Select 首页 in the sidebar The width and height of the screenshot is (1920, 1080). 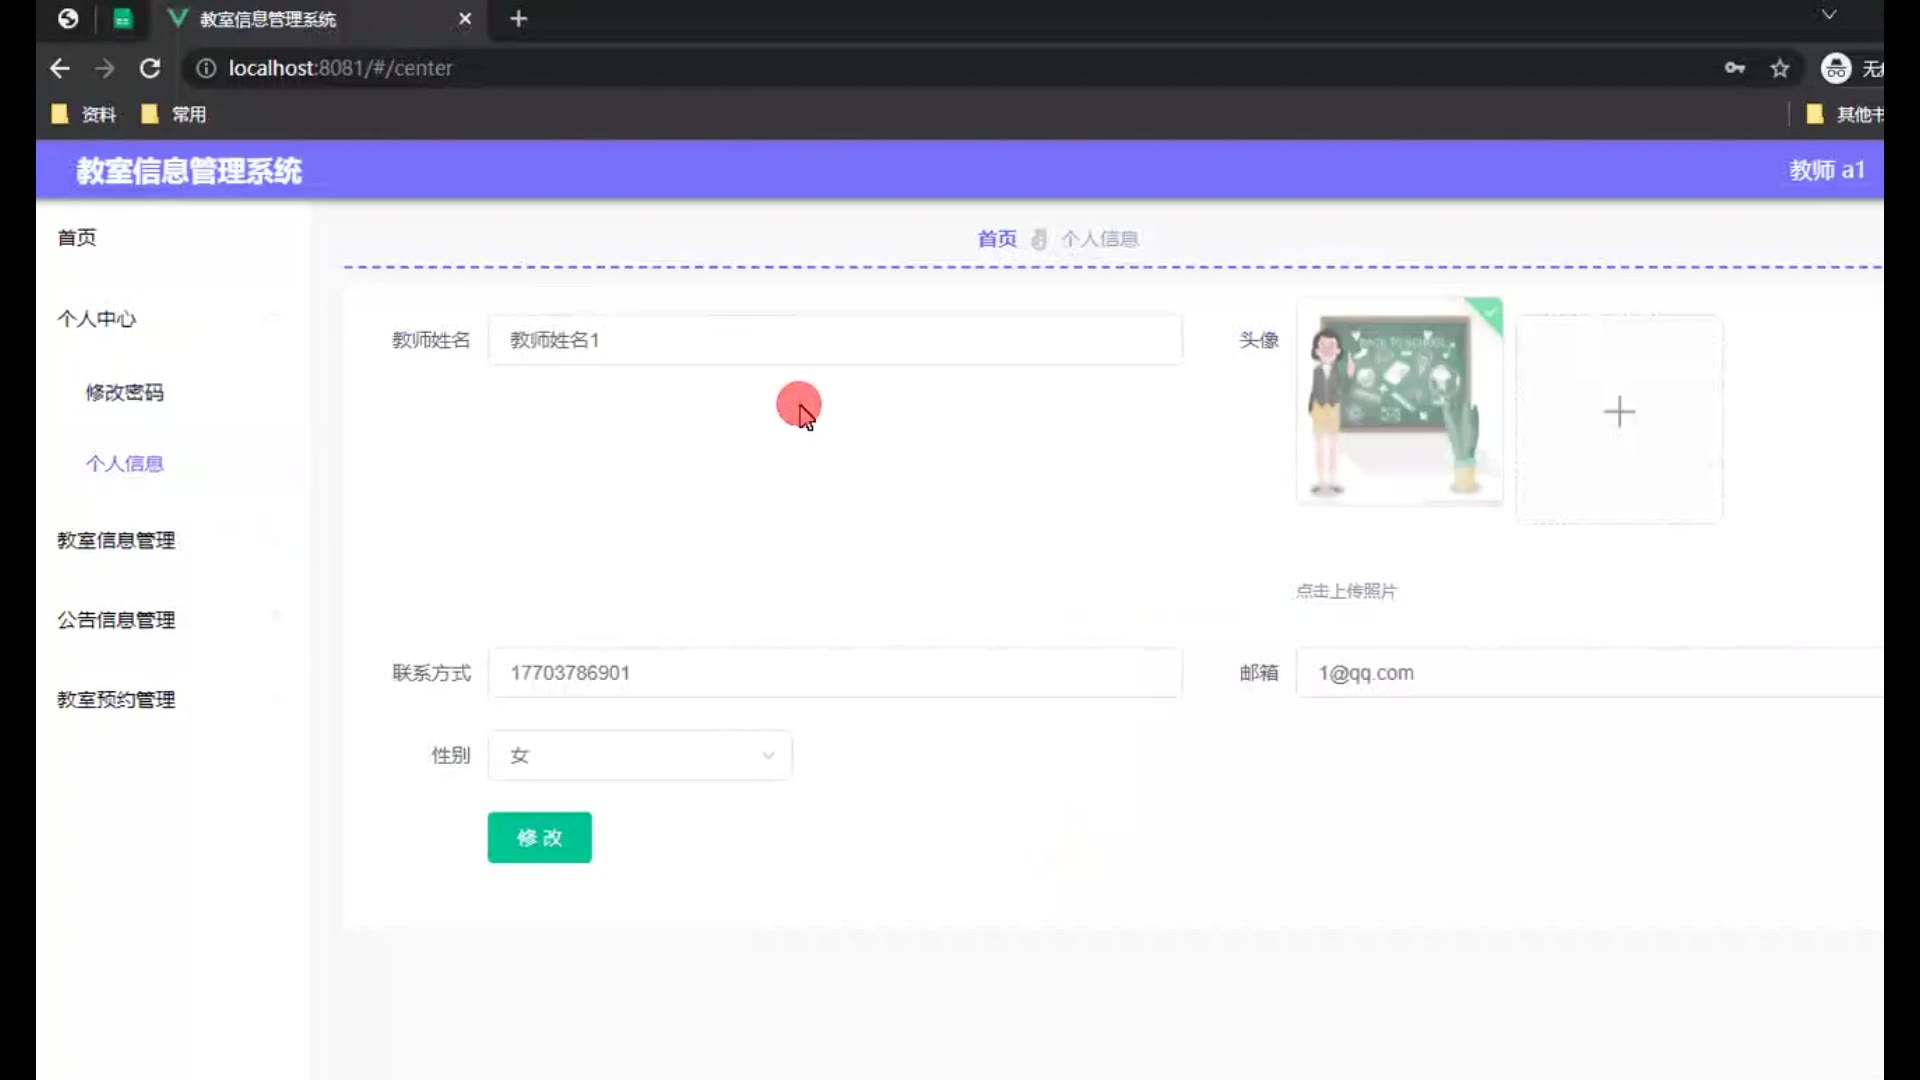coord(77,238)
